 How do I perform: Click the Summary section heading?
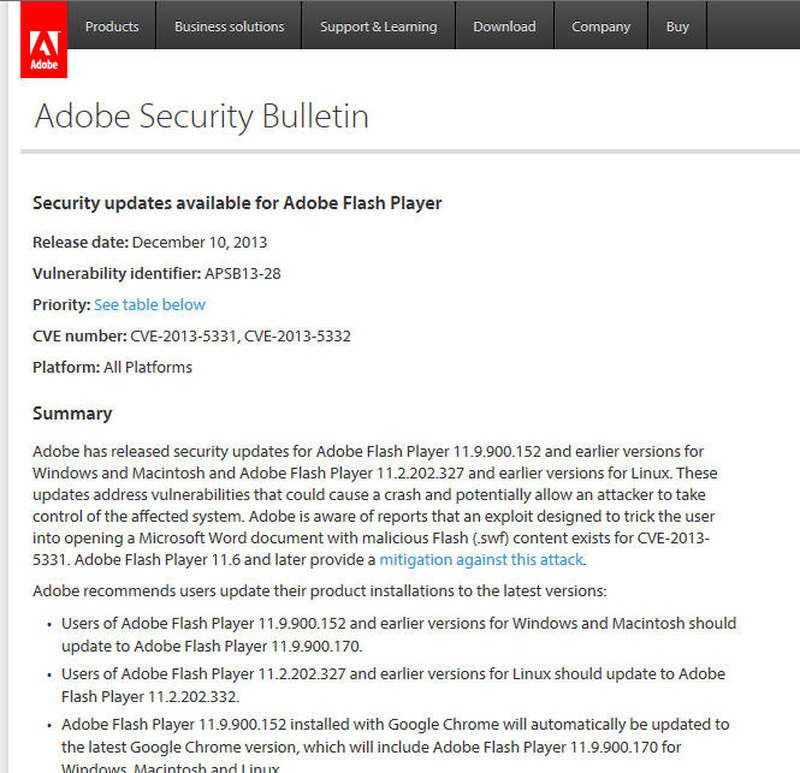pyautogui.click(x=72, y=413)
